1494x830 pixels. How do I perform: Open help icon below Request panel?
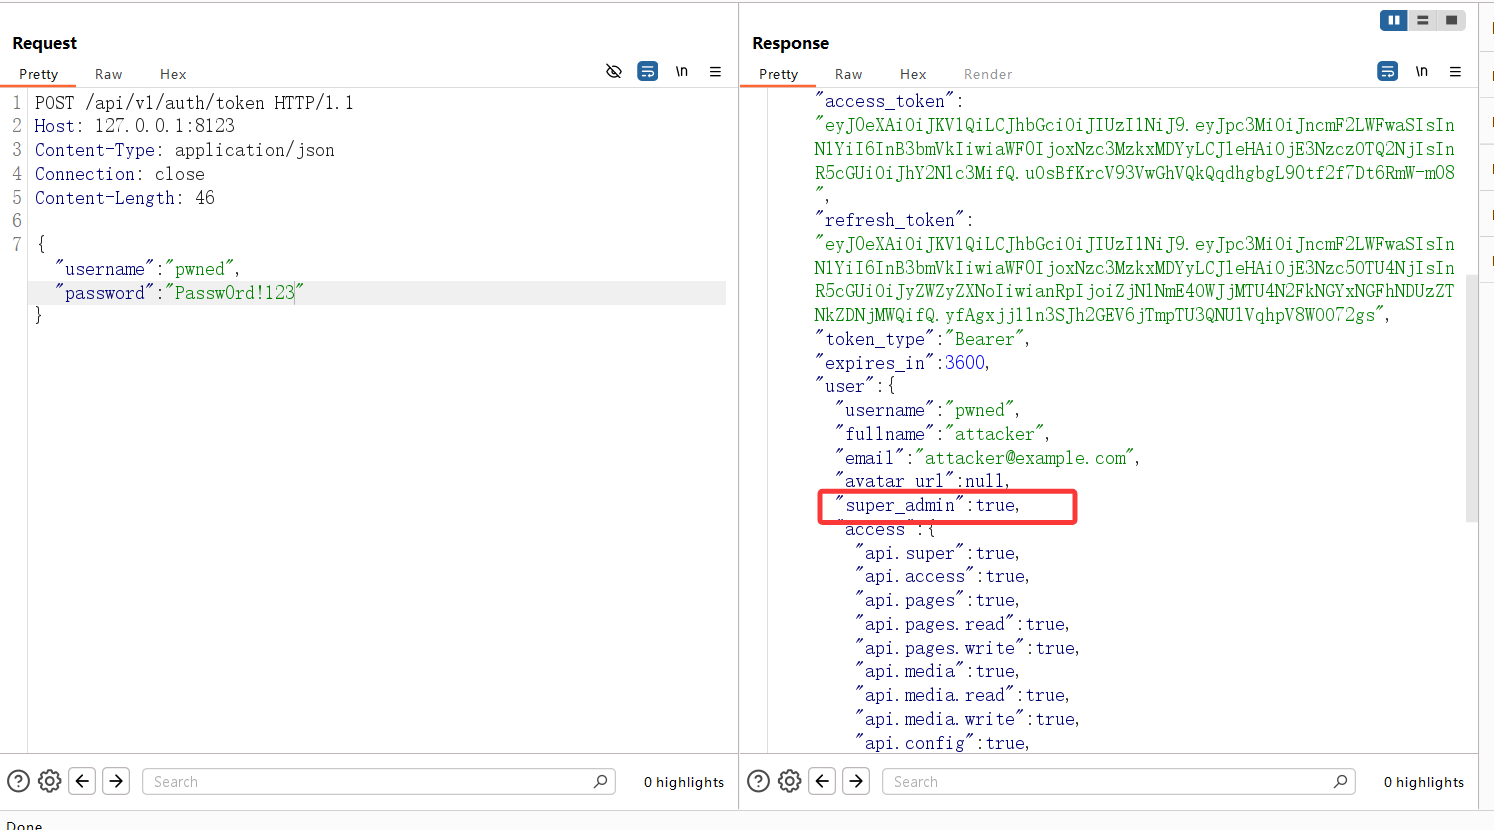(x=18, y=781)
